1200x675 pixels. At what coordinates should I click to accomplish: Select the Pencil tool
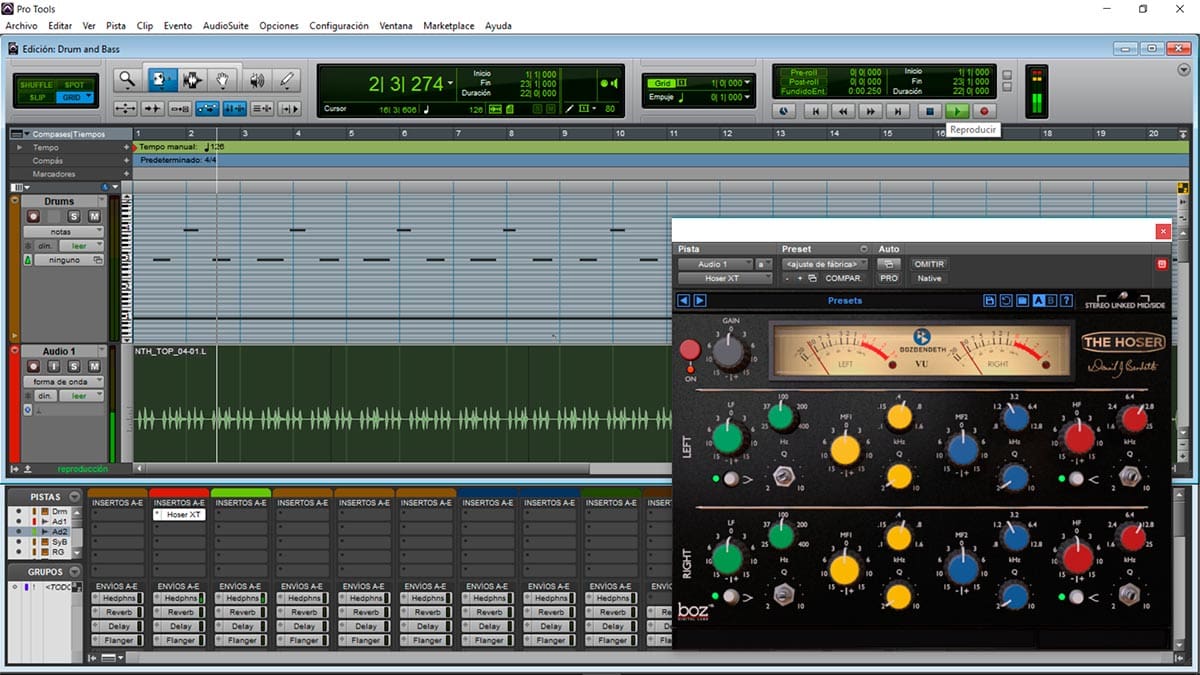288,80
